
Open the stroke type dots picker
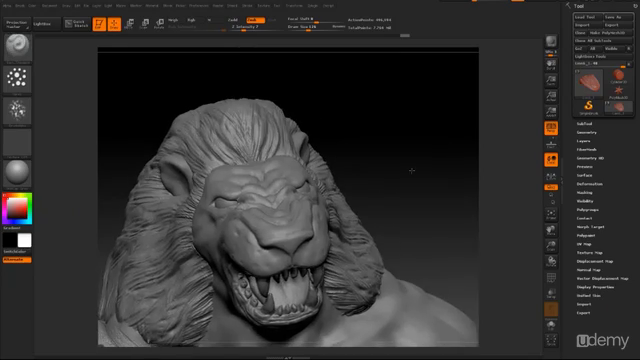[x=17, y=79]
